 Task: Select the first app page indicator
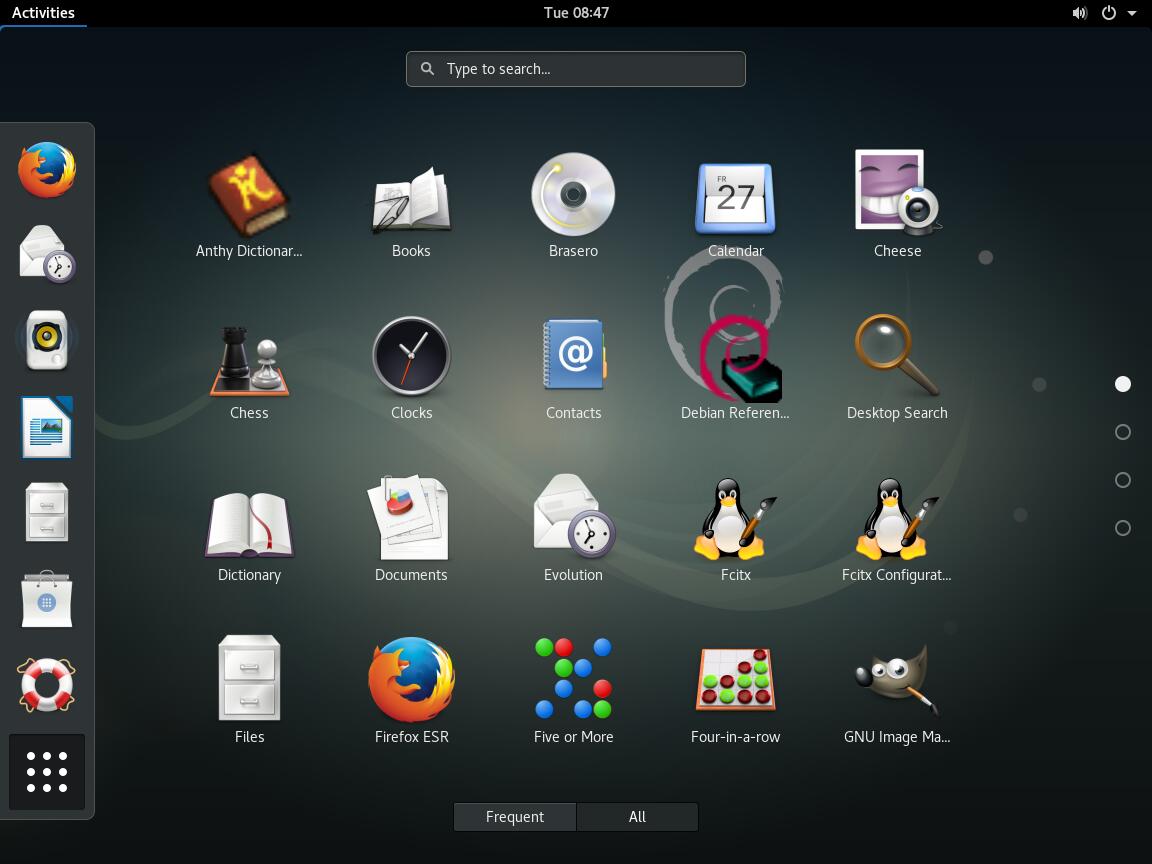pyautogui.click(x=1123, y=384)
